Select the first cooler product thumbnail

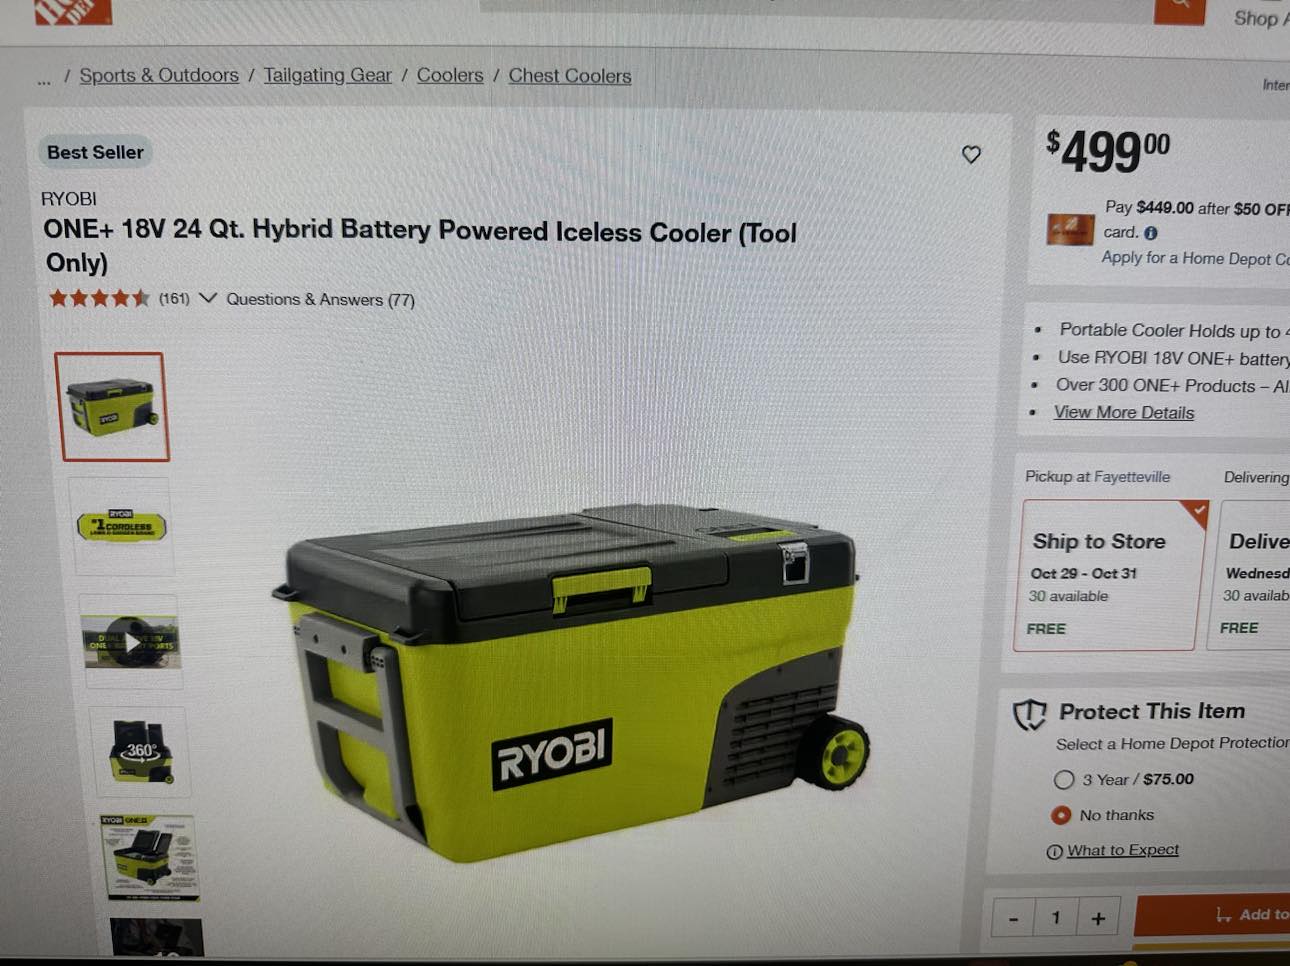click(x=114, y=406)
